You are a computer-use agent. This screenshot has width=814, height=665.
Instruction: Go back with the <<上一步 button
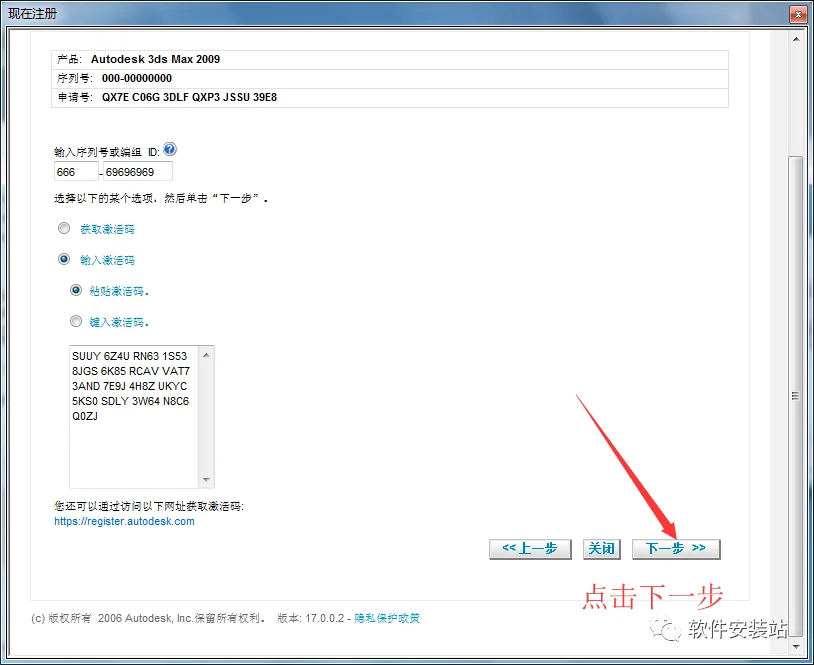click(x=530, y=549)
